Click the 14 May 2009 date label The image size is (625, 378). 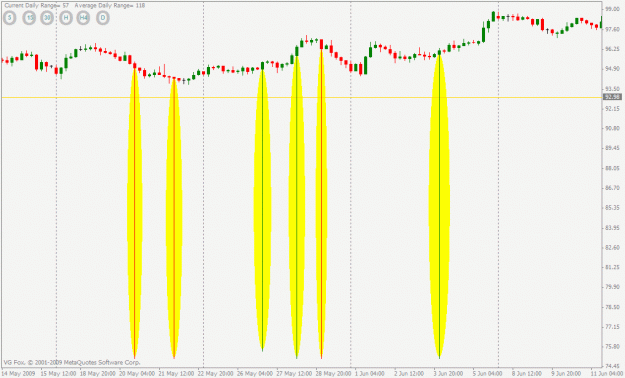coord(18,374)
